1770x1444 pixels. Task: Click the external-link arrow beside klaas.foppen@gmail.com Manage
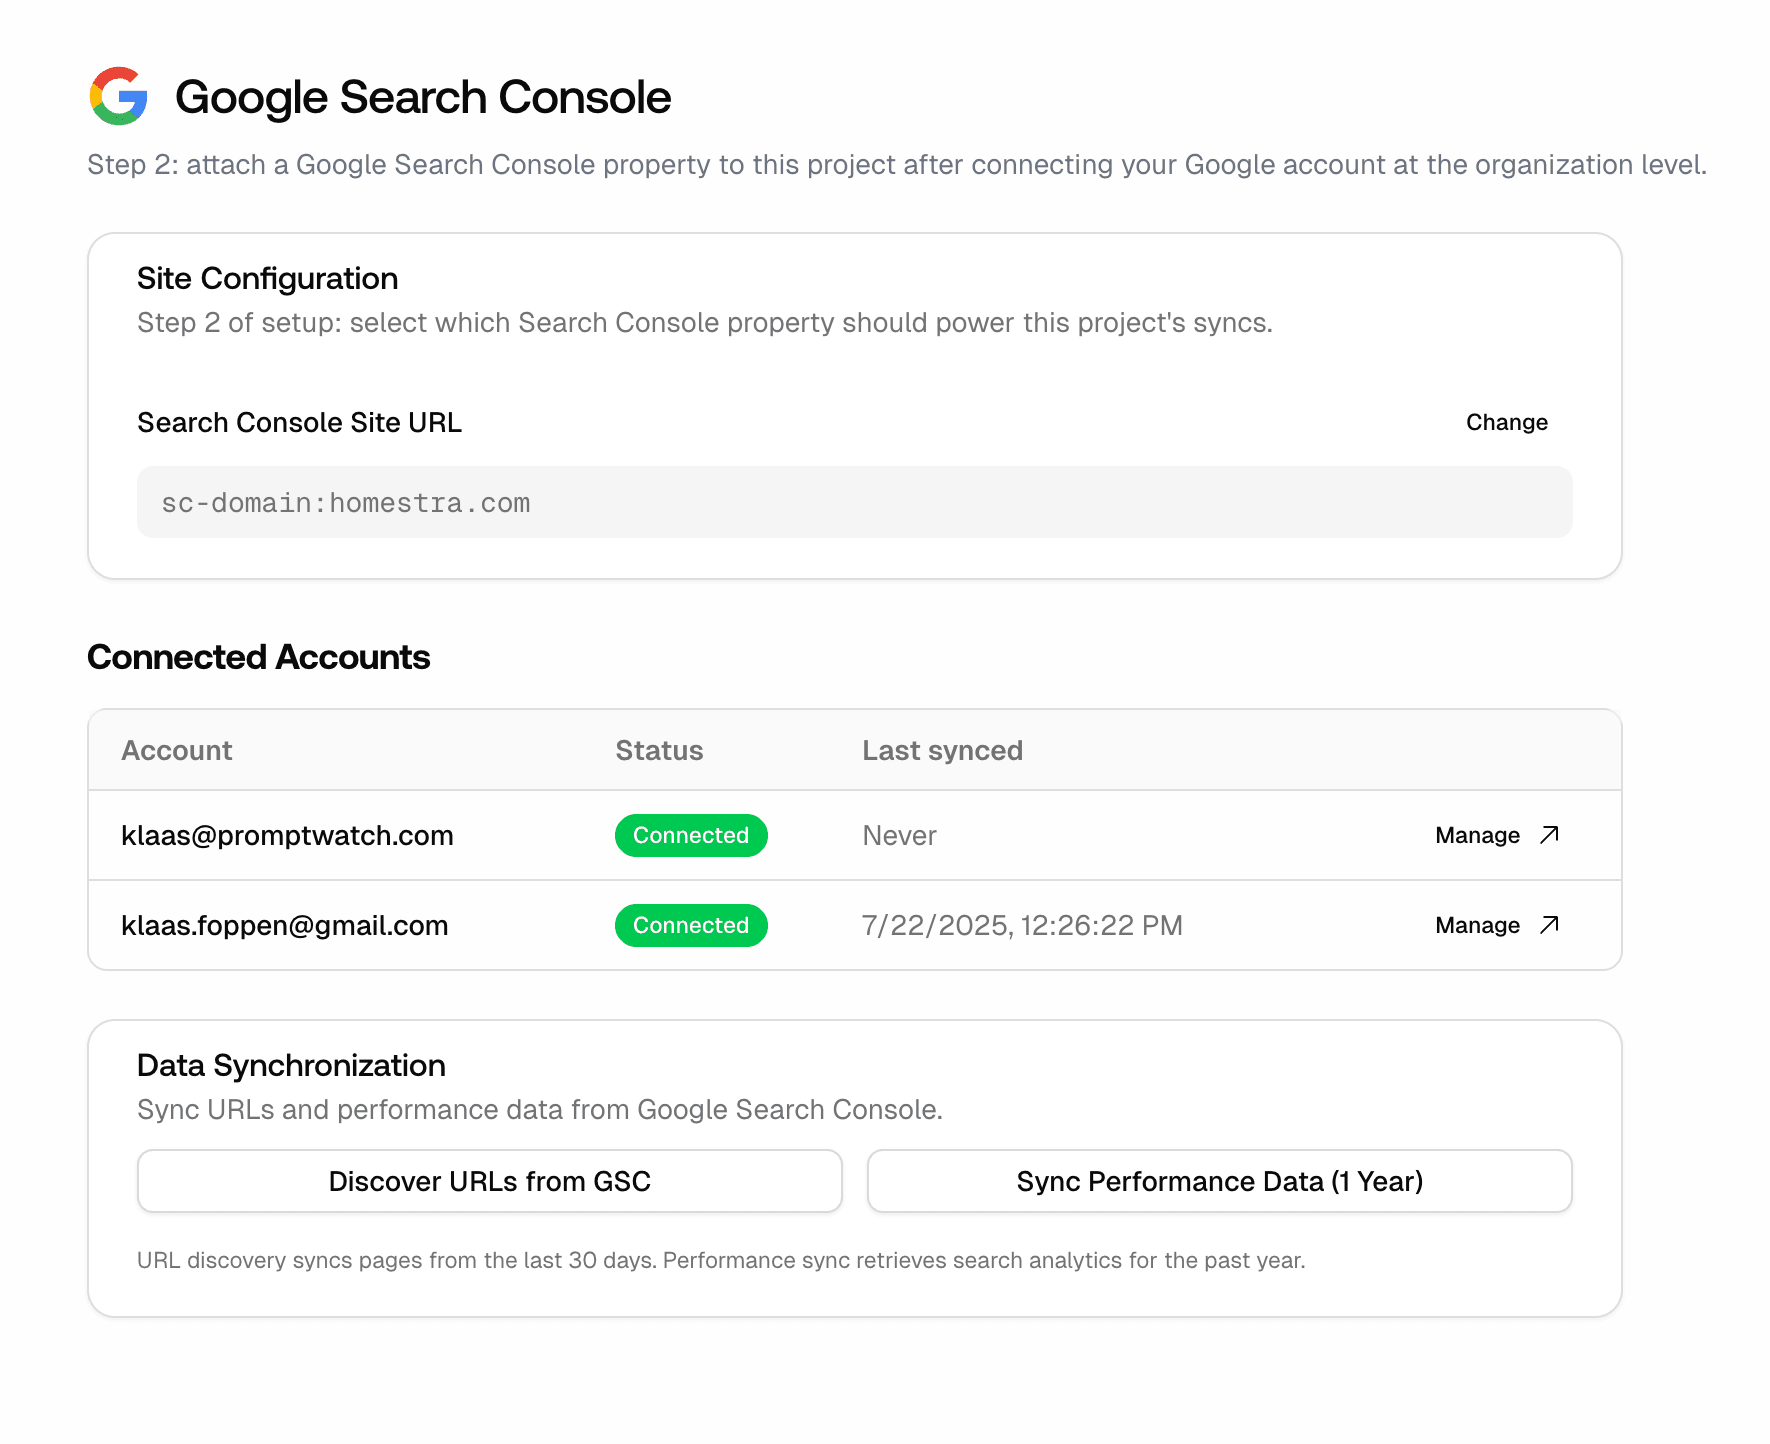pyautogui.click(x=1548, y=925)
